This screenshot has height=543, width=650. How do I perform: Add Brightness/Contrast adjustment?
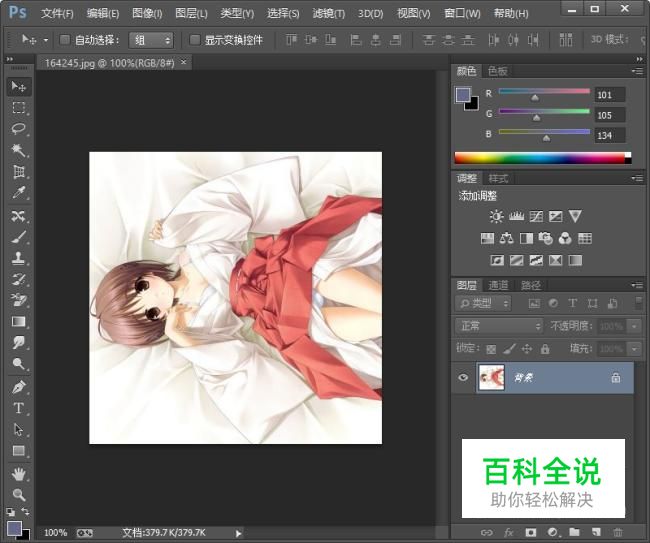click(496, 216)
